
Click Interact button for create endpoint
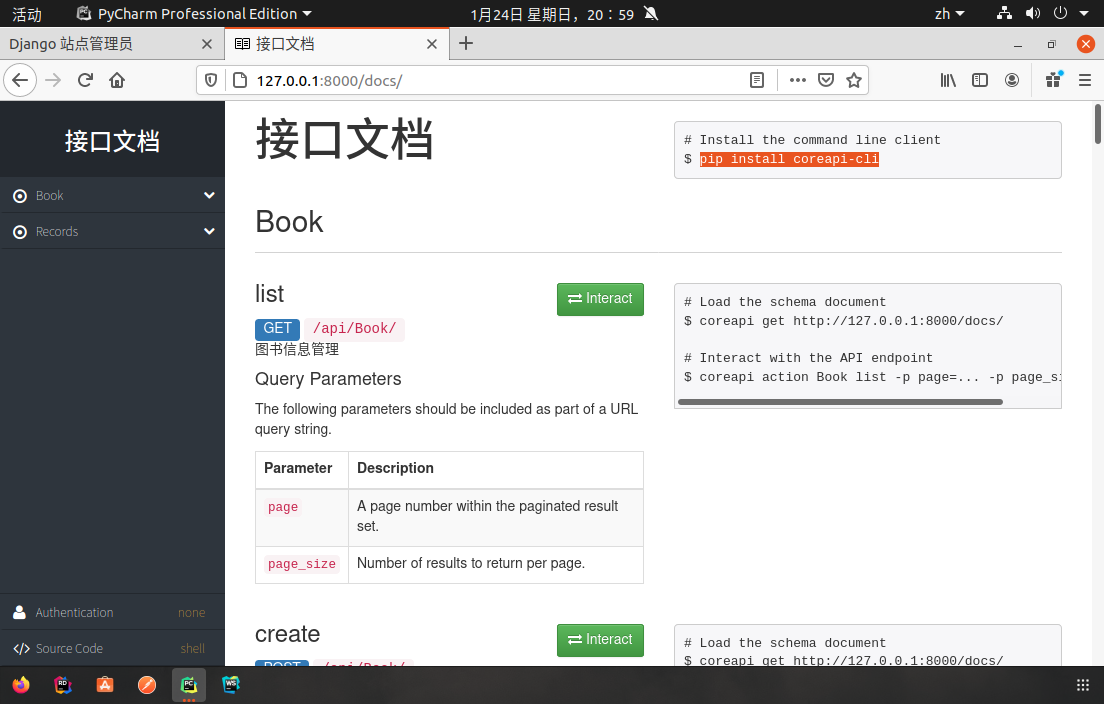coord(600,640)
